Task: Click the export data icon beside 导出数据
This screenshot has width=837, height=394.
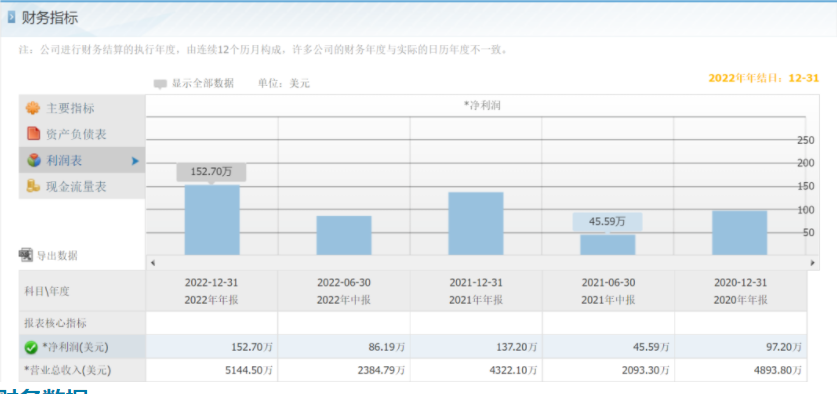Action: tap(26, 255)
